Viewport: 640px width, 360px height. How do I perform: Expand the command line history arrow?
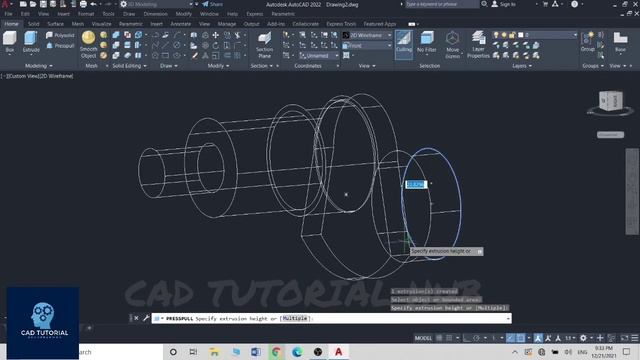(508, 318)
